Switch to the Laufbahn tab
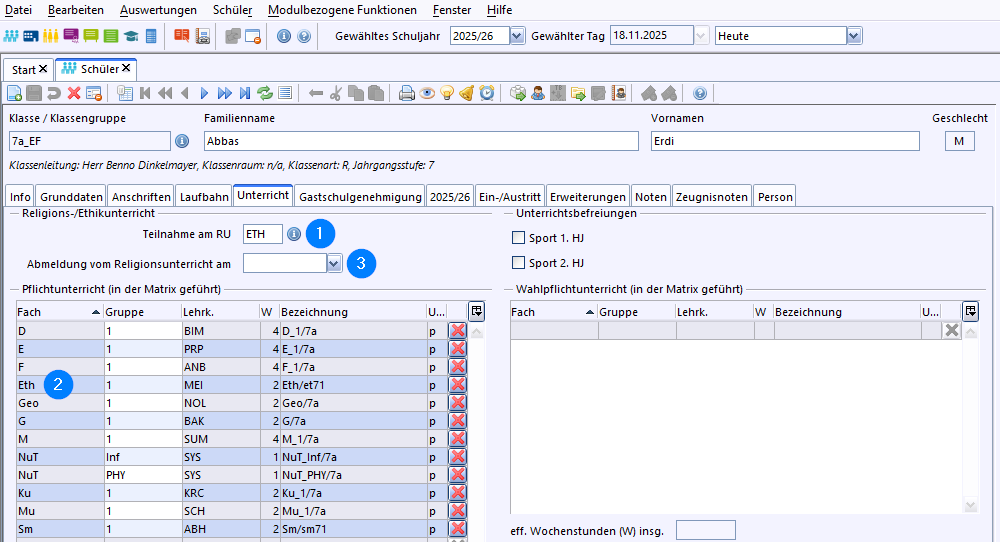Image resolution: width=1000 pixels, height=542 pixels. coord(204,197)
